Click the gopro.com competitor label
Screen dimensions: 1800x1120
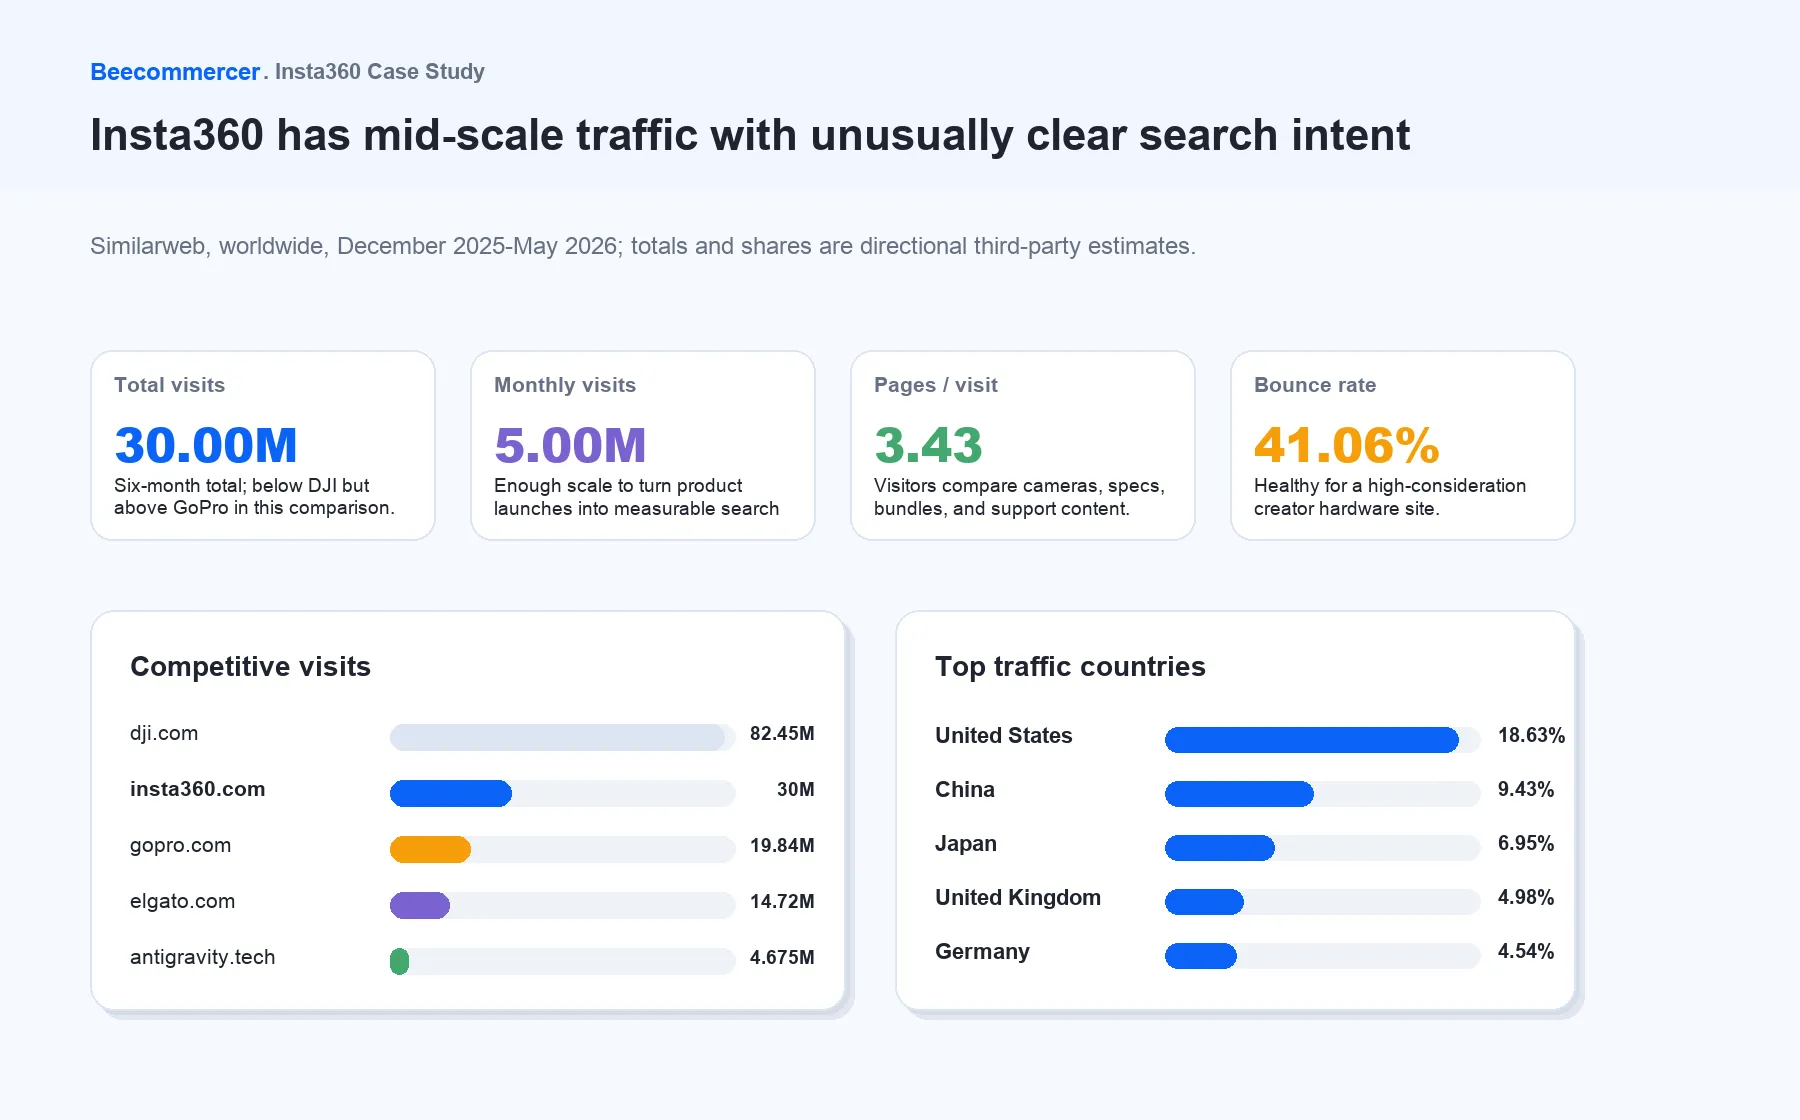tap(180, 845)
